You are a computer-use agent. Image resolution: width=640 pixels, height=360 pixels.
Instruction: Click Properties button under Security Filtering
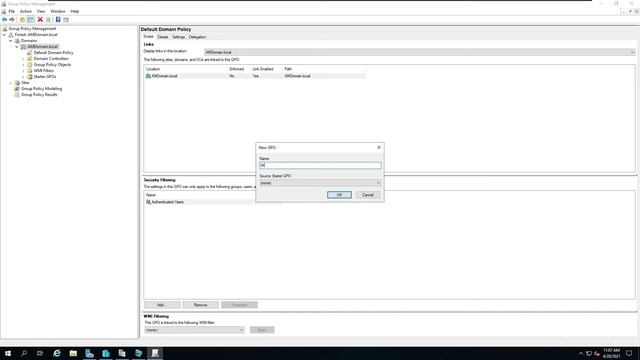(239, 305)
